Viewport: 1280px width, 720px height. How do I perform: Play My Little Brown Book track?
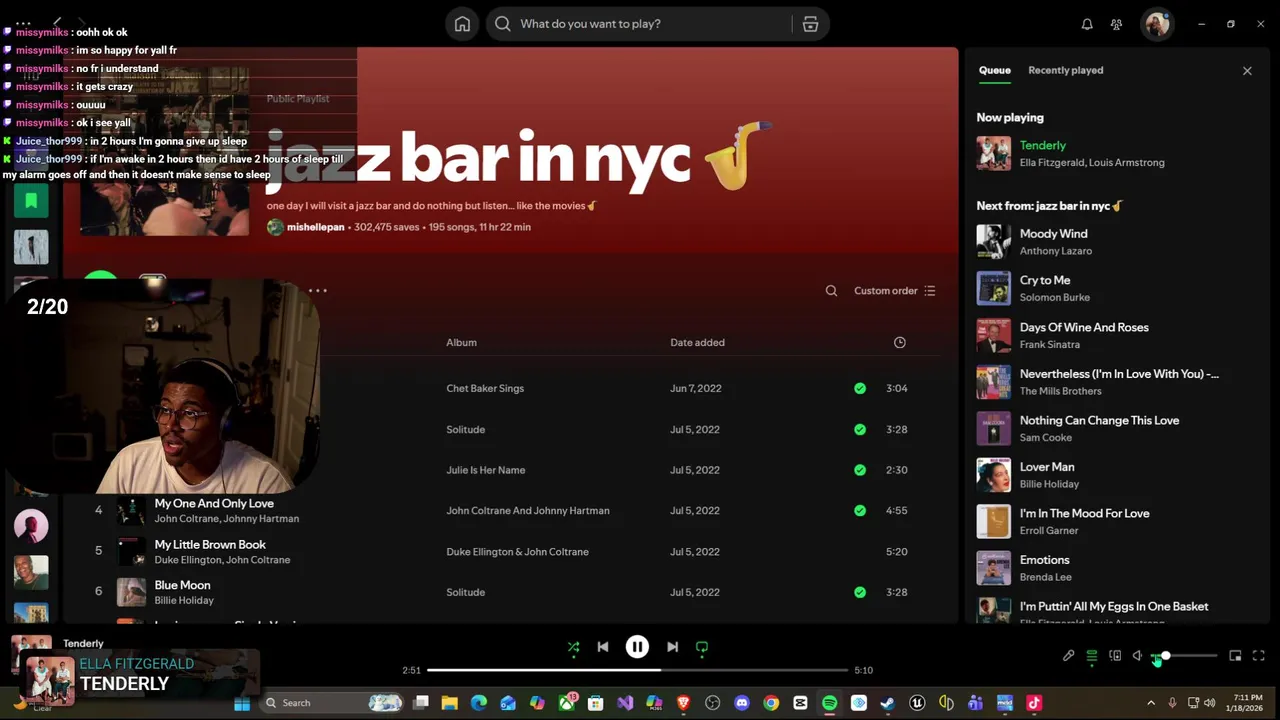point(210,545)
